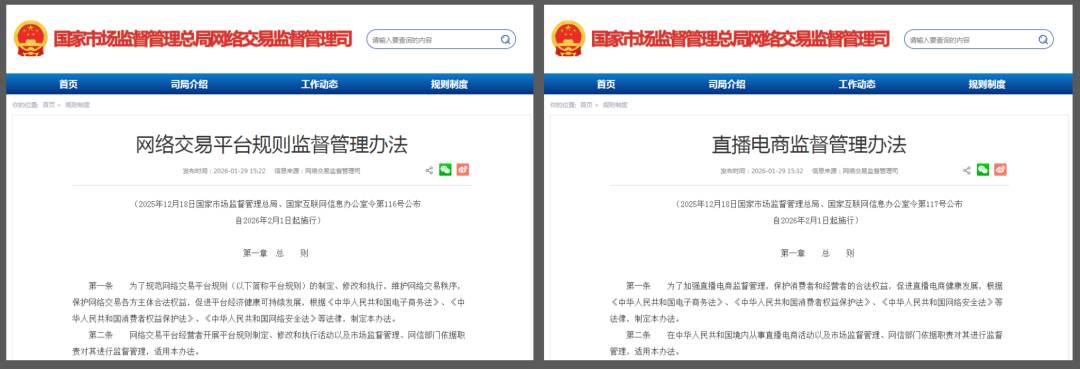Click the share icon under 直播电商监督管理办法
1080x369 pixels.
coord(967,170)
